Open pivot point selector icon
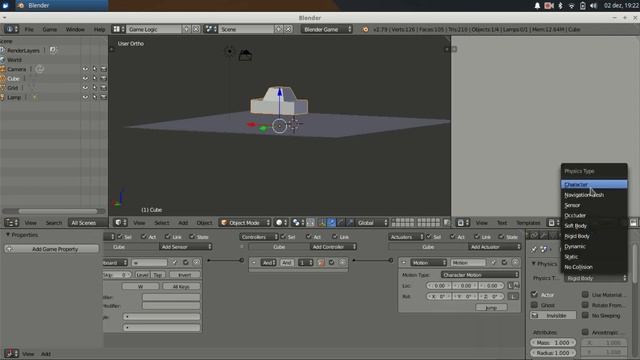Image resolution: width=640 pixels, height=360 pixels. tap(298, 222)
